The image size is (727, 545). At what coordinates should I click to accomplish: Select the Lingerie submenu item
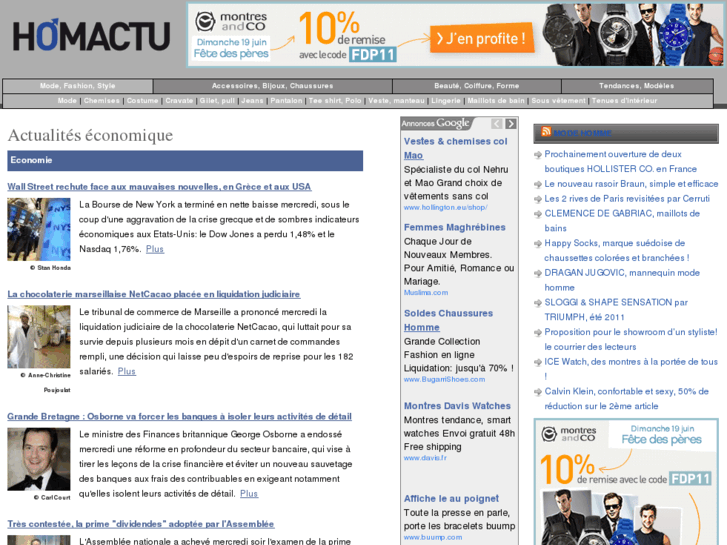tap(446, 101)
